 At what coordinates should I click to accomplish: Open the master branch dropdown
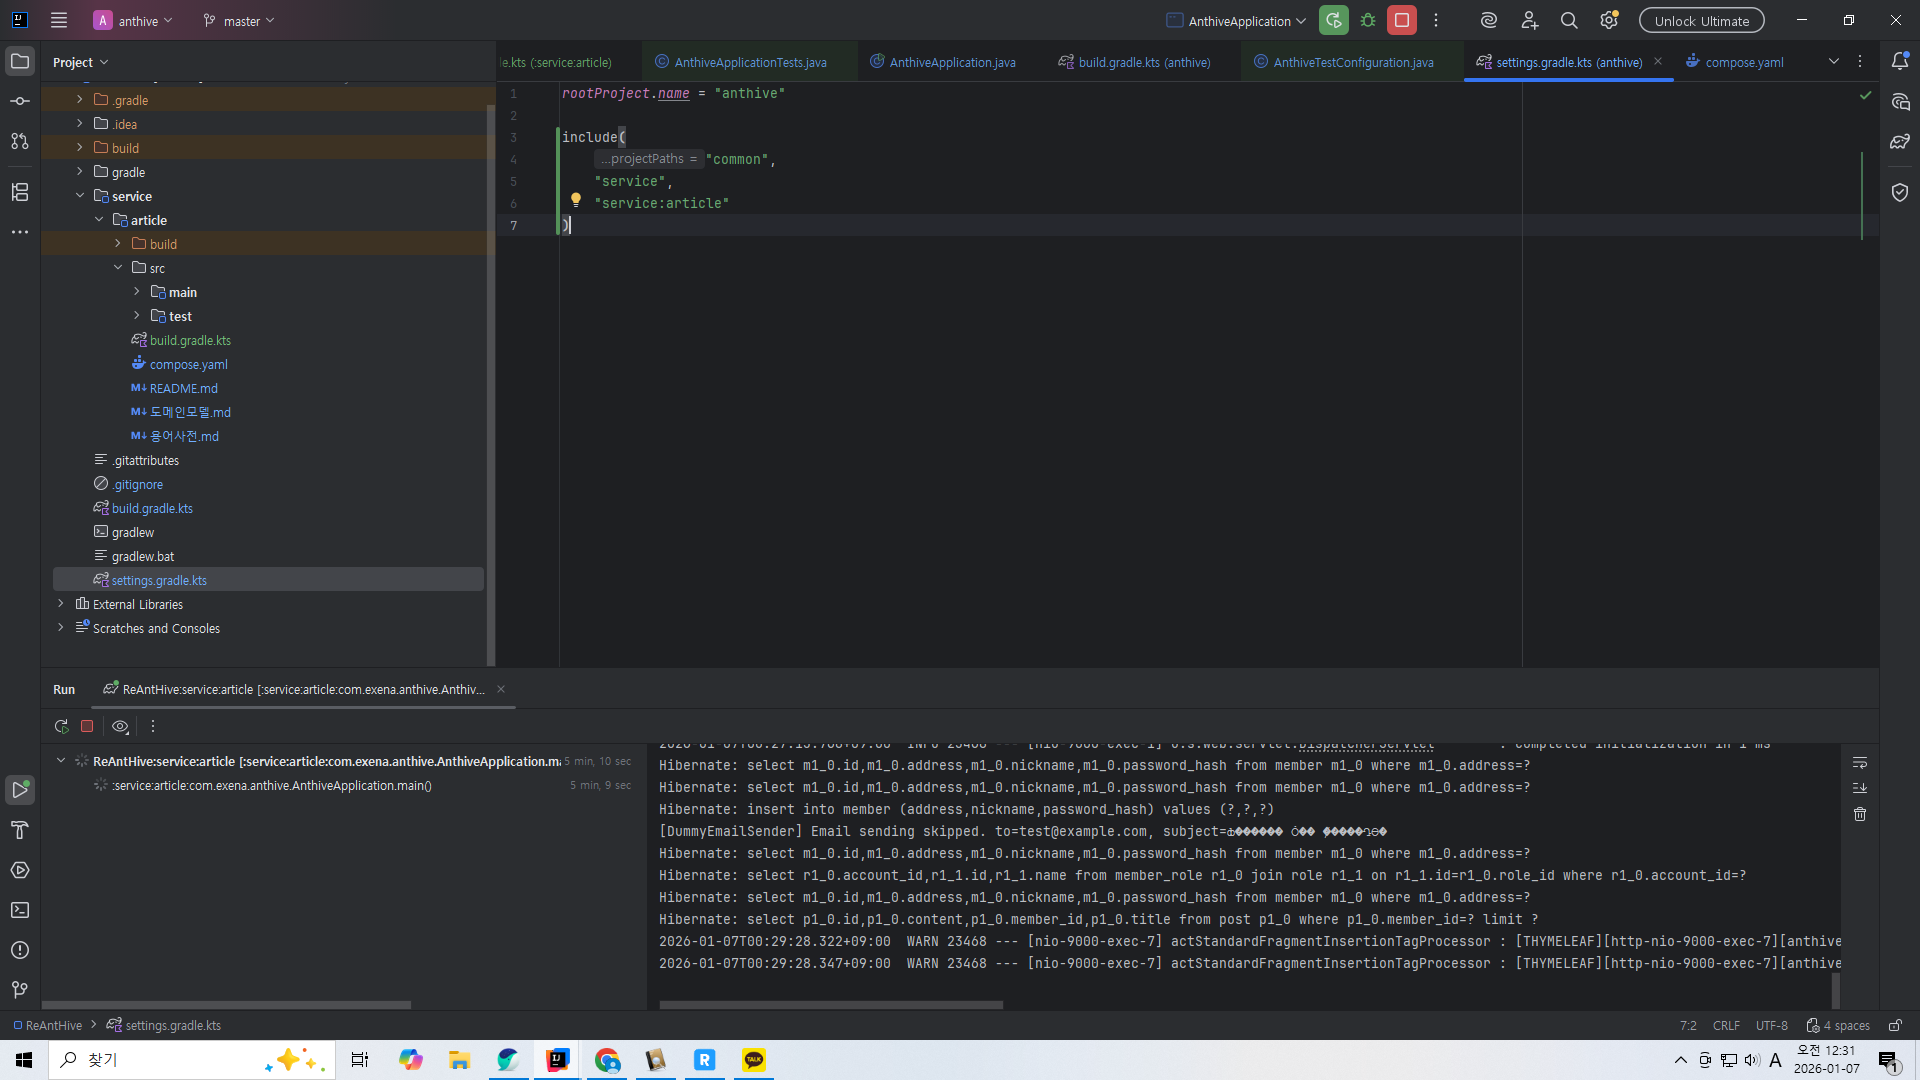tap(239, 20)
